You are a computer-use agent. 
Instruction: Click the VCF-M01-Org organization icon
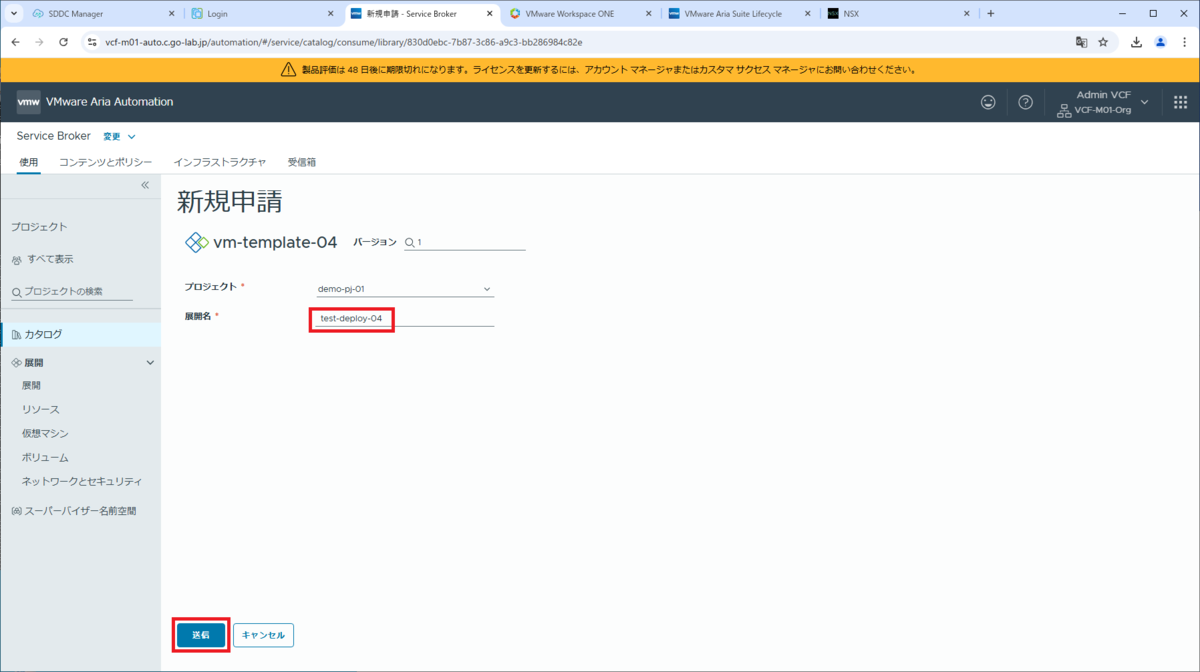[1064, 110]
